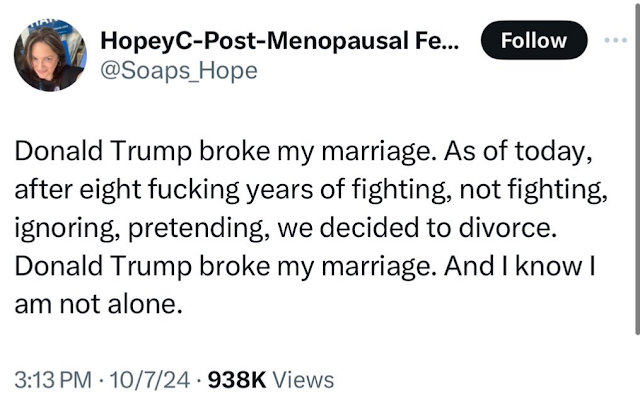Open the HopeyC-Post-Menopausal display name
This screenshot has height=404, width=640.
282,40
